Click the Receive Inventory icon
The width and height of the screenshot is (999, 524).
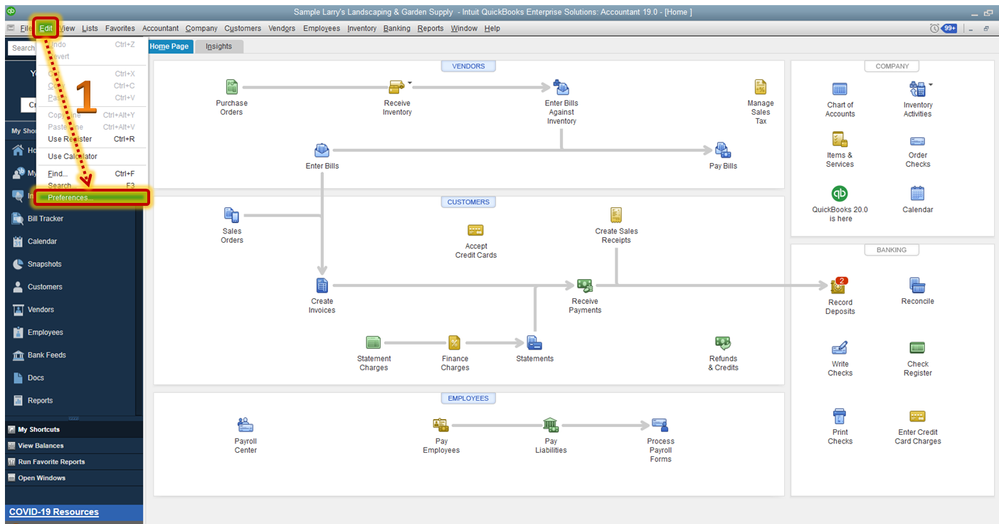(396, 87)
